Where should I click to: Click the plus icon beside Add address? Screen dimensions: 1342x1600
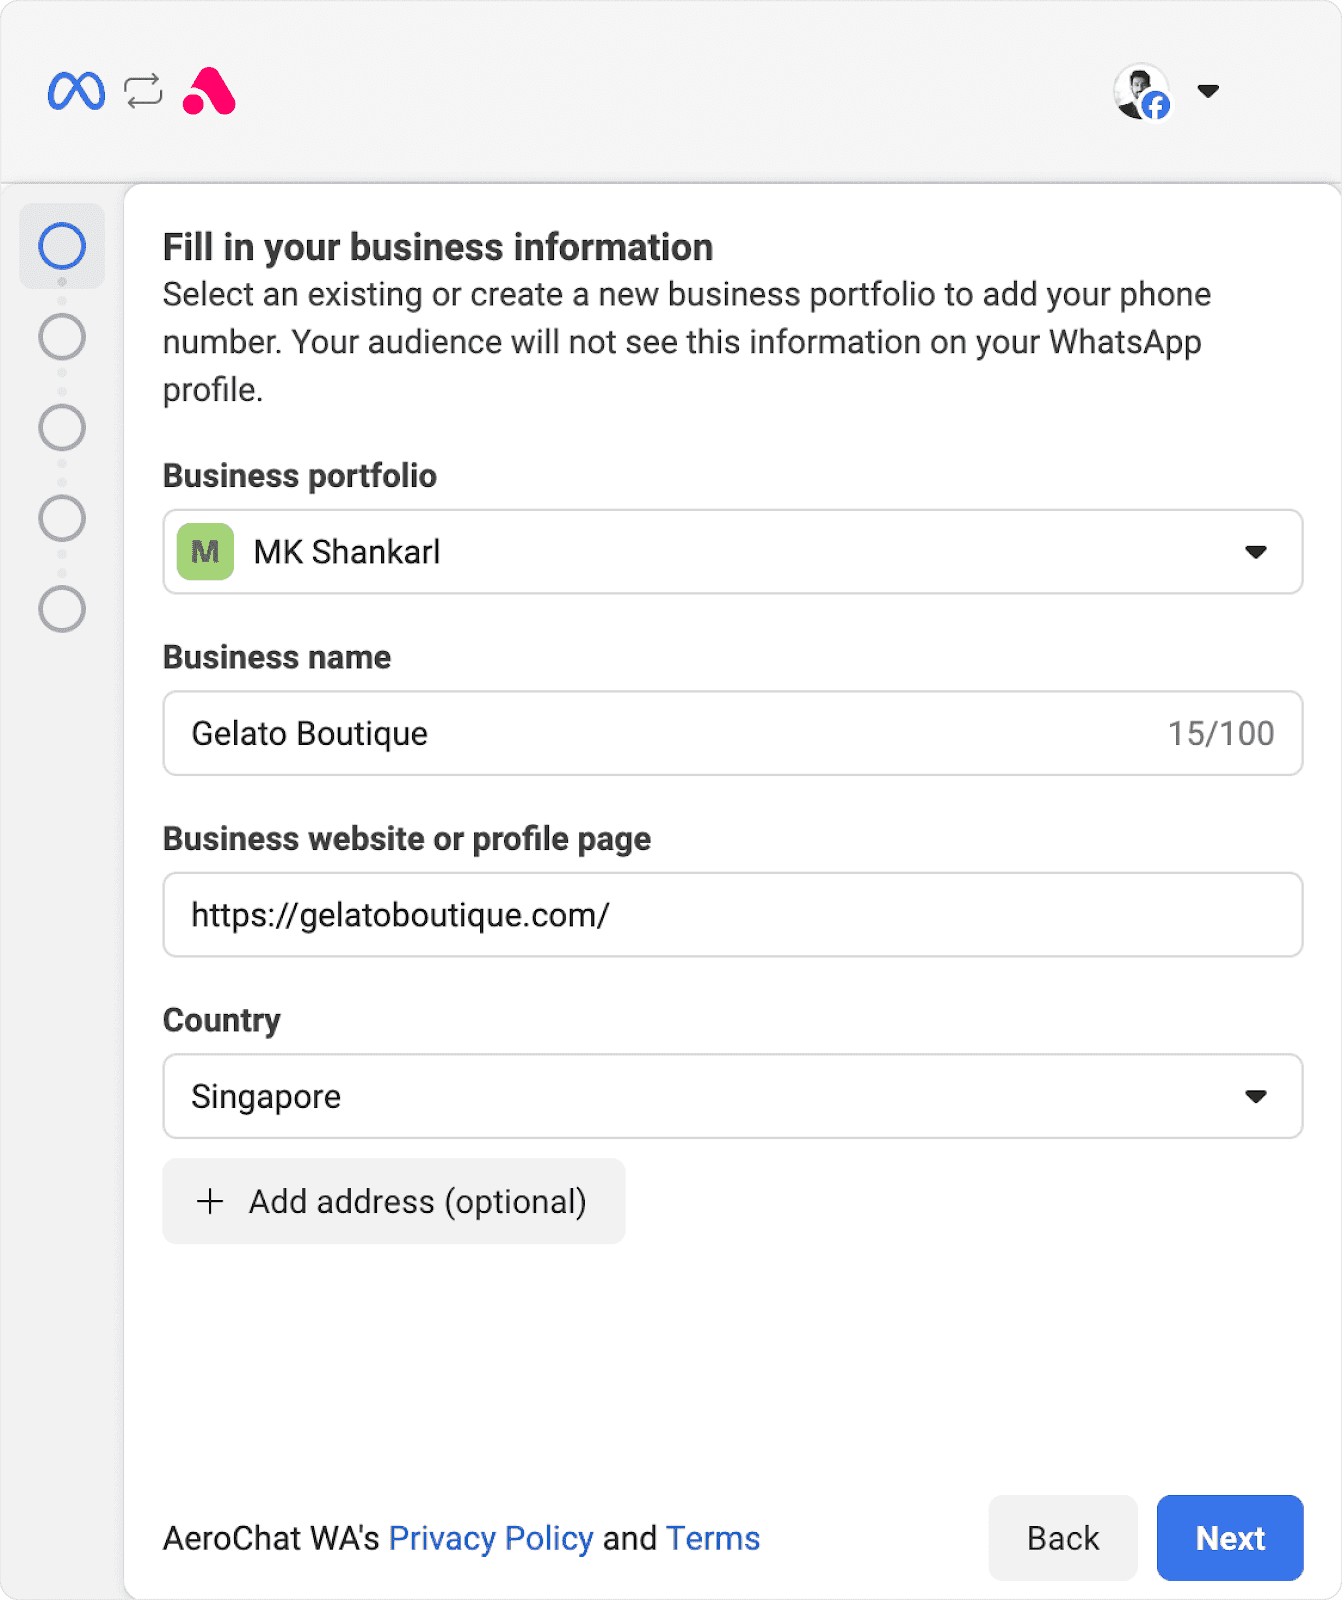point(210,1201)
